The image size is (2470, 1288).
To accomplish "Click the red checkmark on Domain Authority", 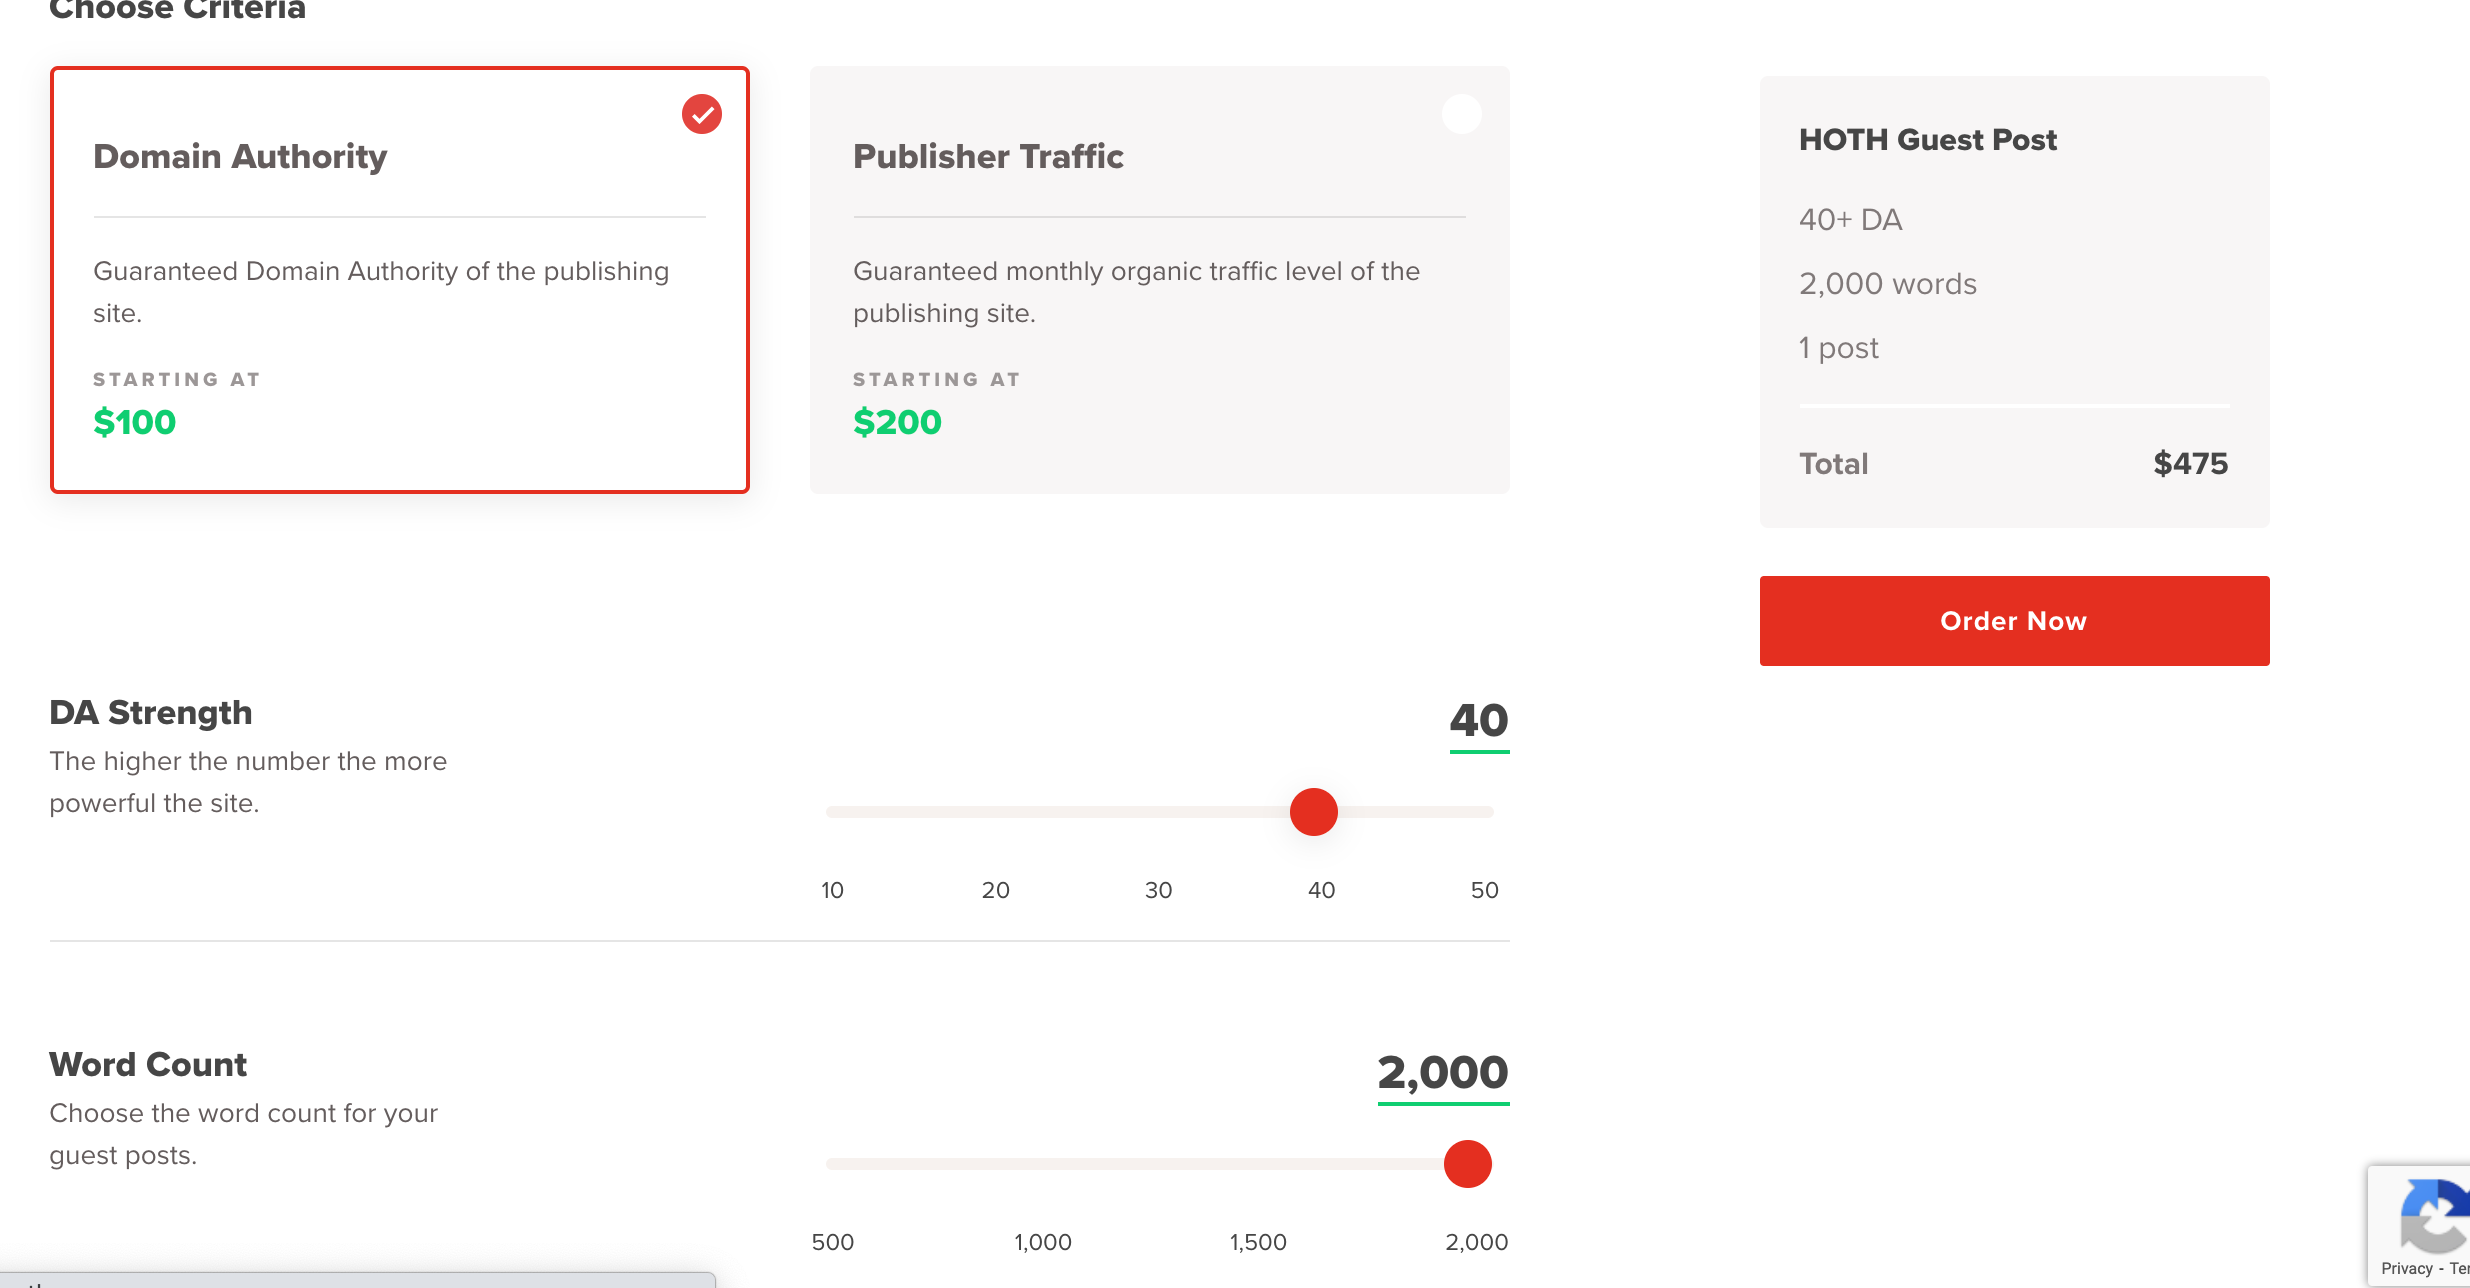I will tap(702, 114).
